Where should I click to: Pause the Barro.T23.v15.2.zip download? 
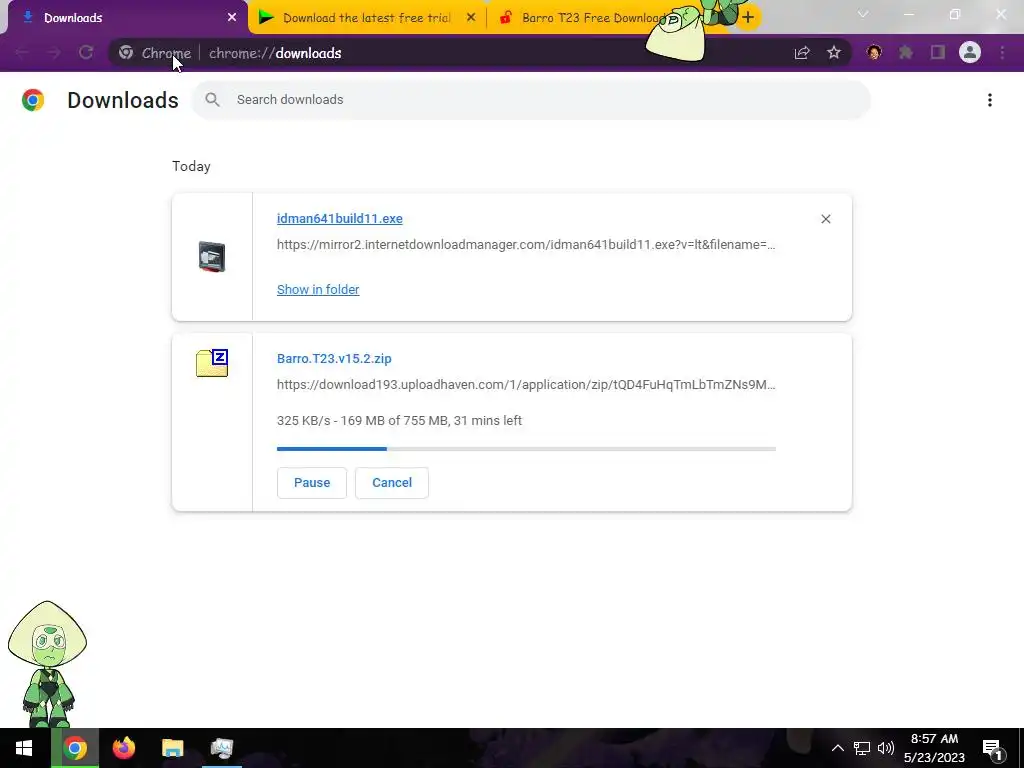312,483
